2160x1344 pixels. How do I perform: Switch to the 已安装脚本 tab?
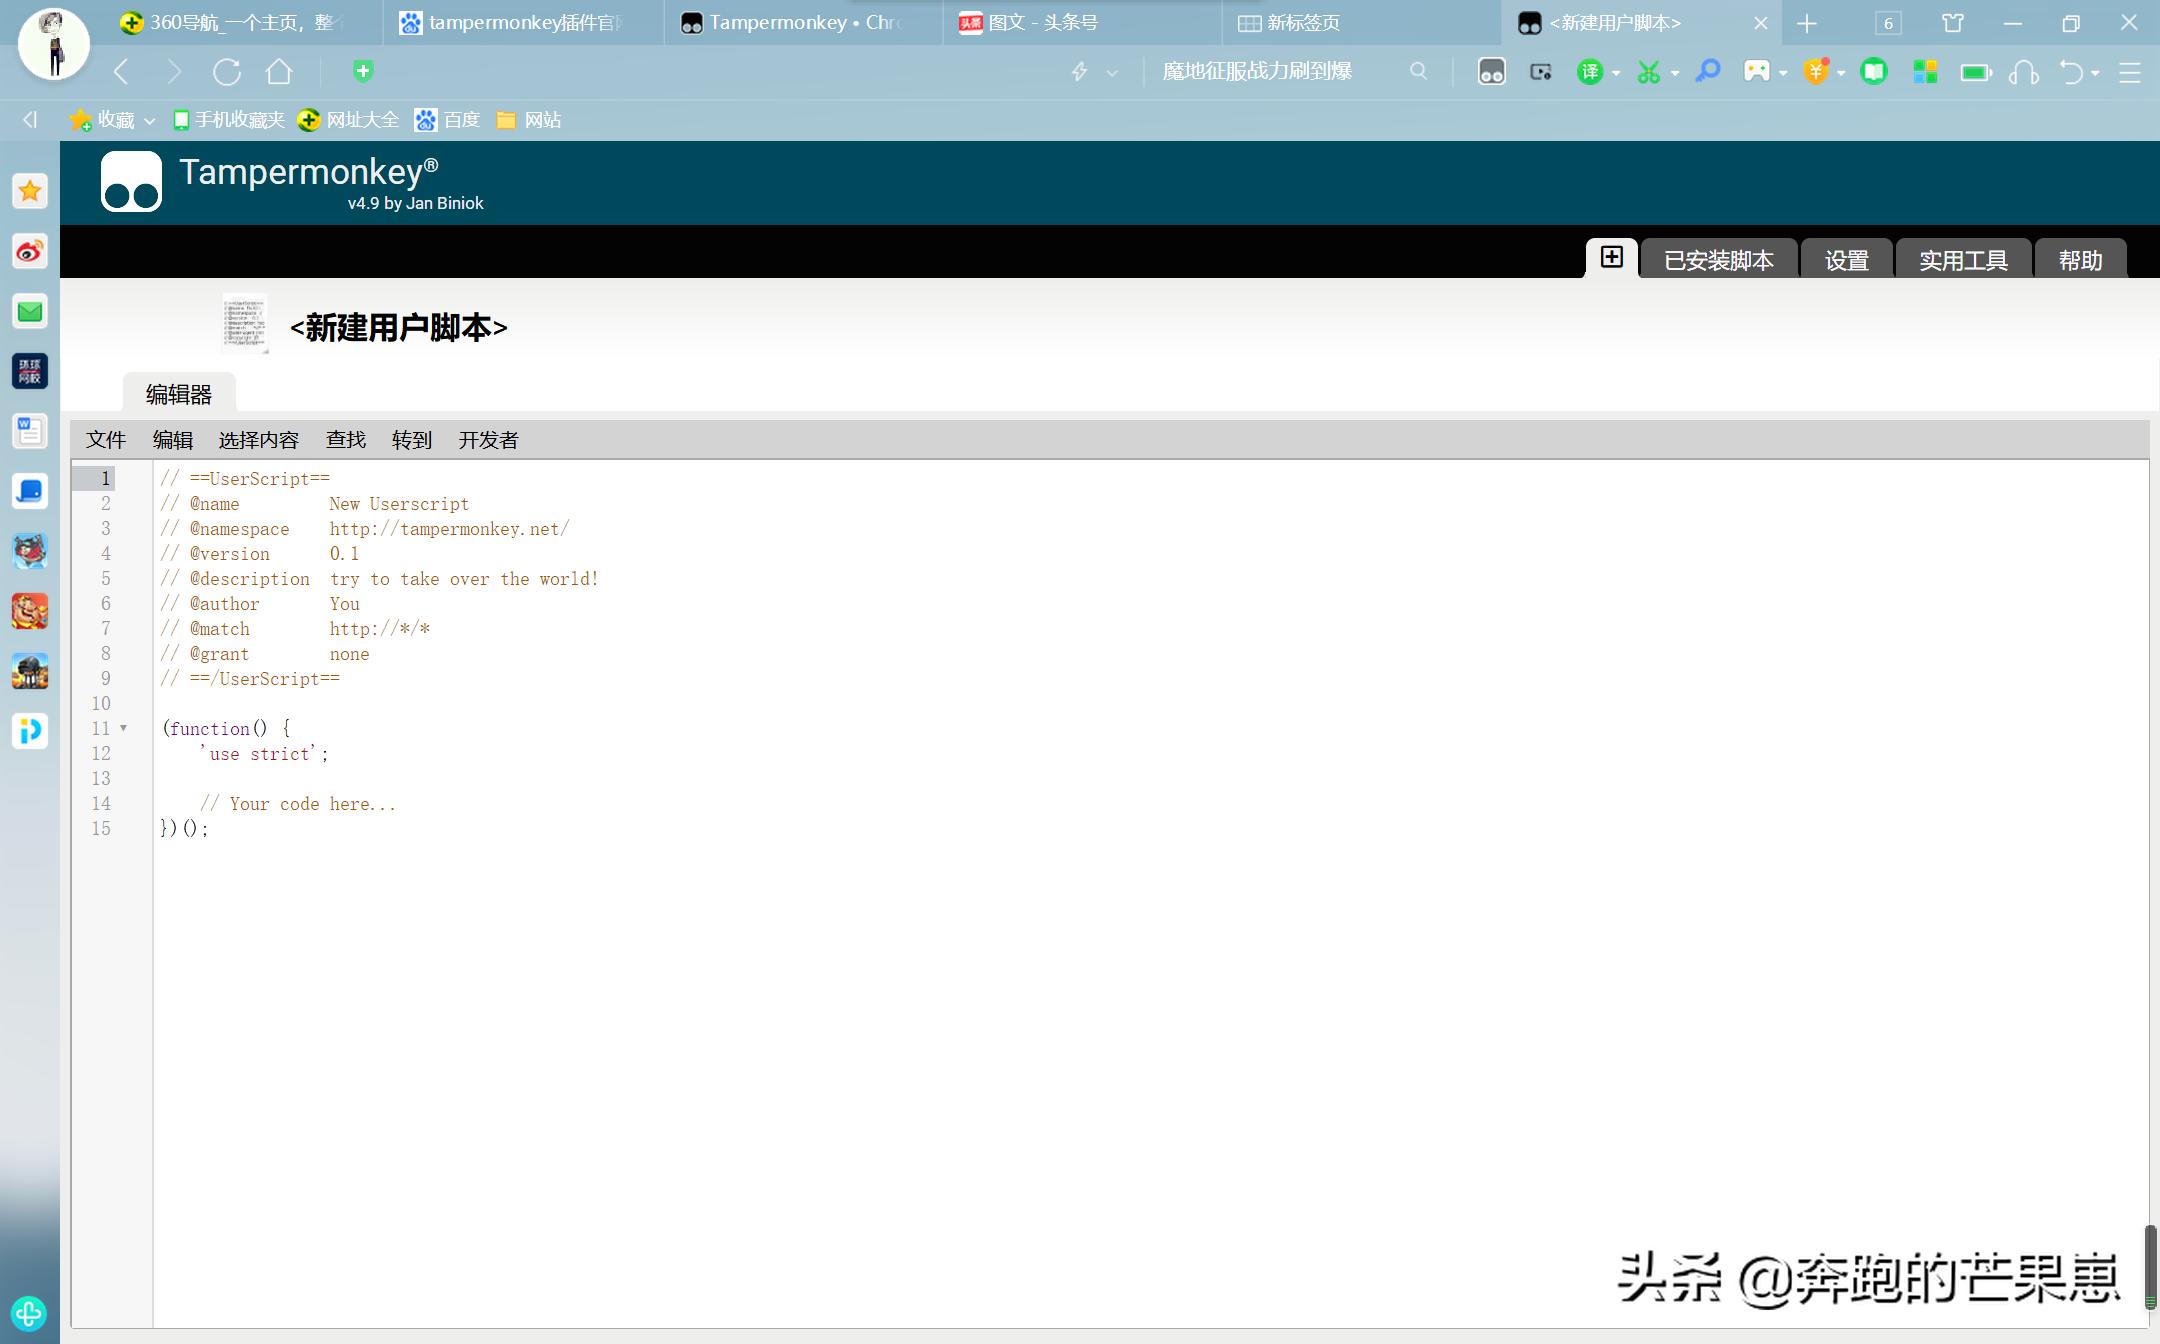pyautogui.click(x=1718, y=259)
